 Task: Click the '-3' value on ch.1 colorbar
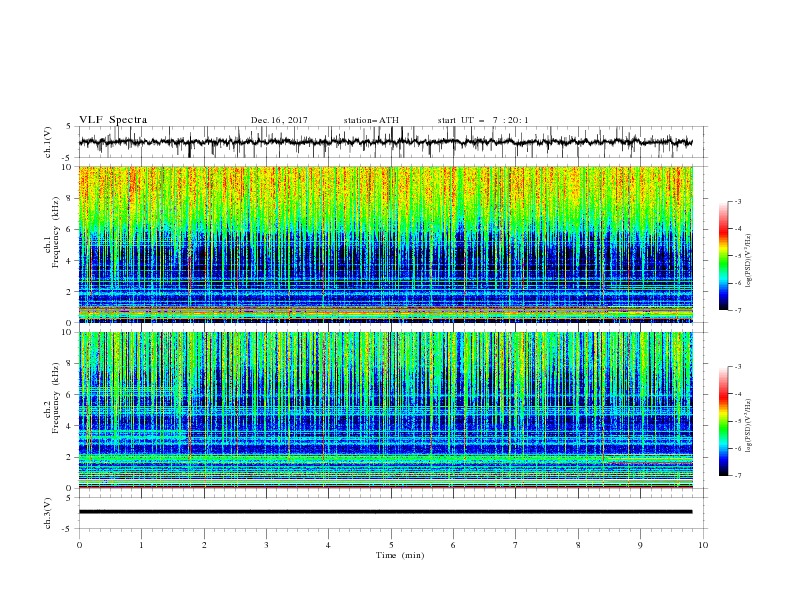[x=737, y=201]
